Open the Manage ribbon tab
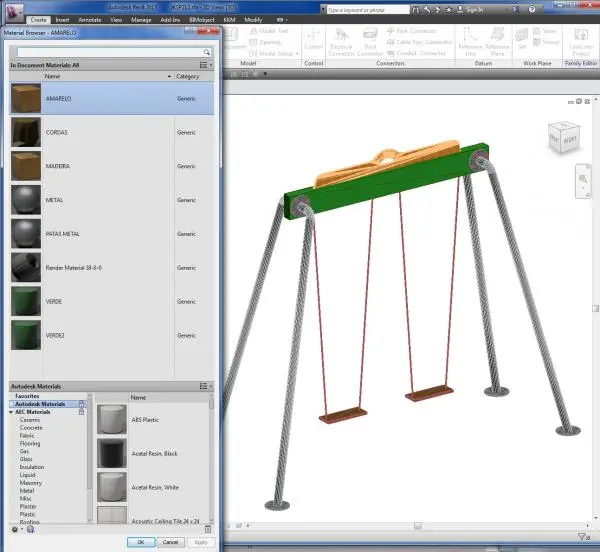Image resolution: width=600 pixels, height=552 pixels. [x=141, y=20]
